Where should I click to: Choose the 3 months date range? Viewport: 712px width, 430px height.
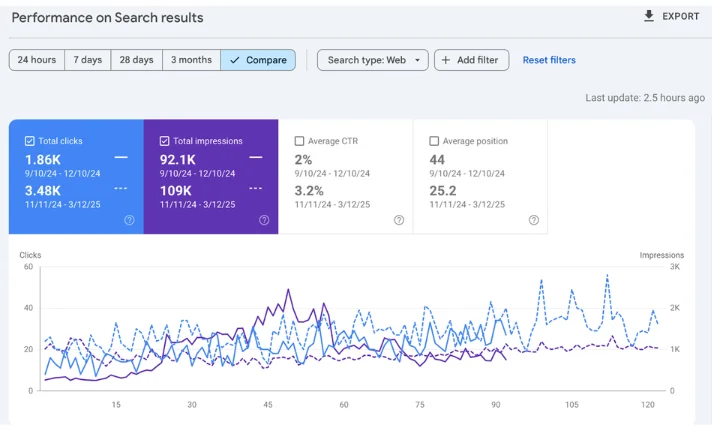tap(191, 60)
